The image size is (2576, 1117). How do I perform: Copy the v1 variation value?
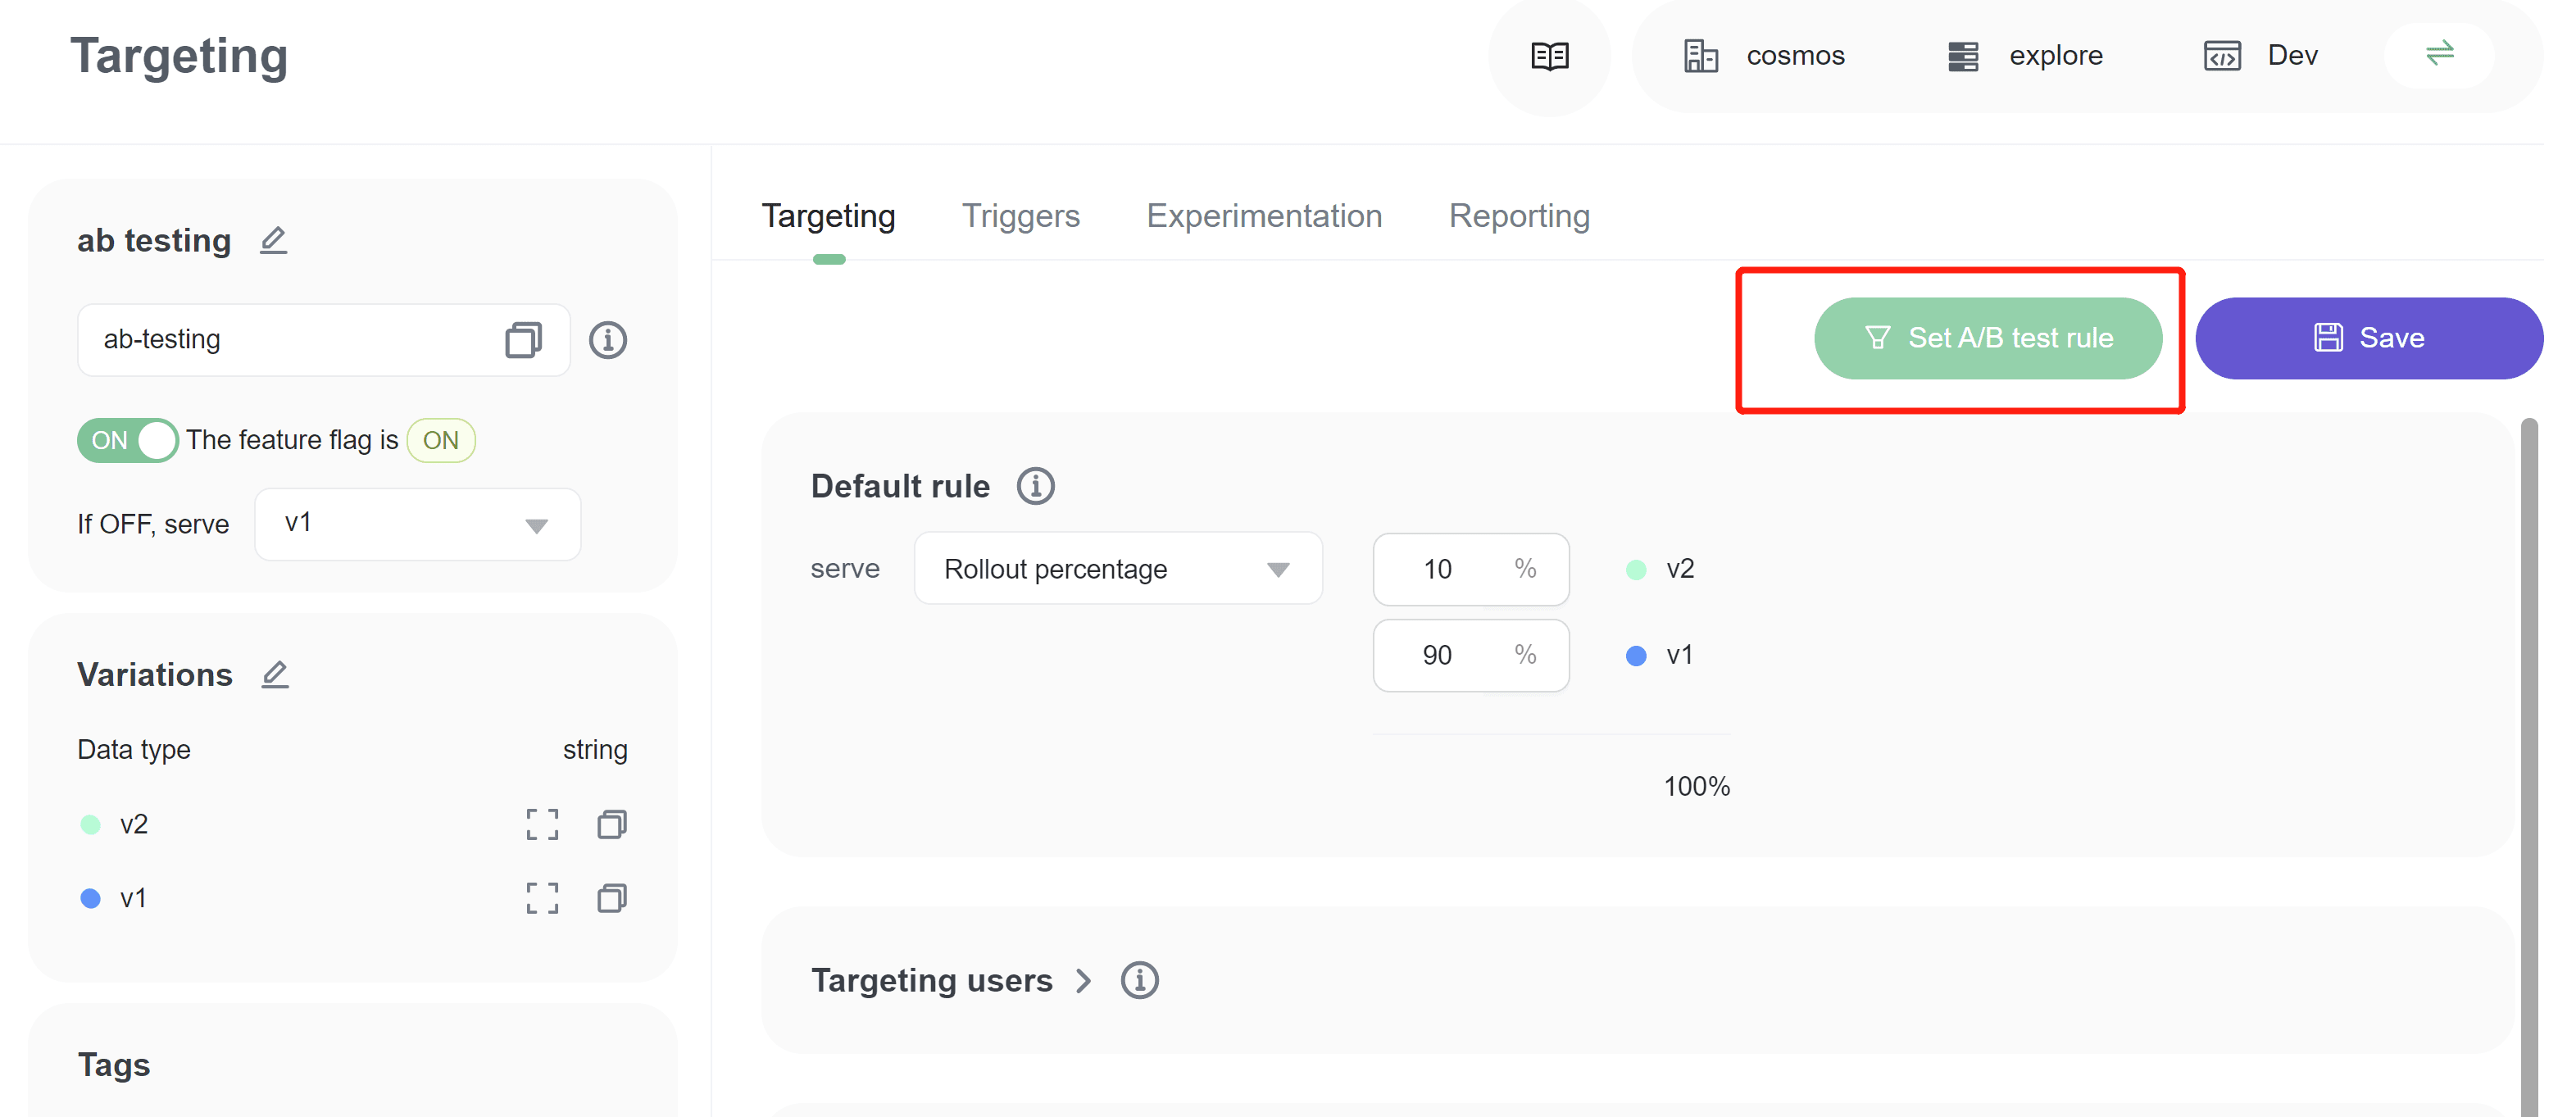[611, 898]
